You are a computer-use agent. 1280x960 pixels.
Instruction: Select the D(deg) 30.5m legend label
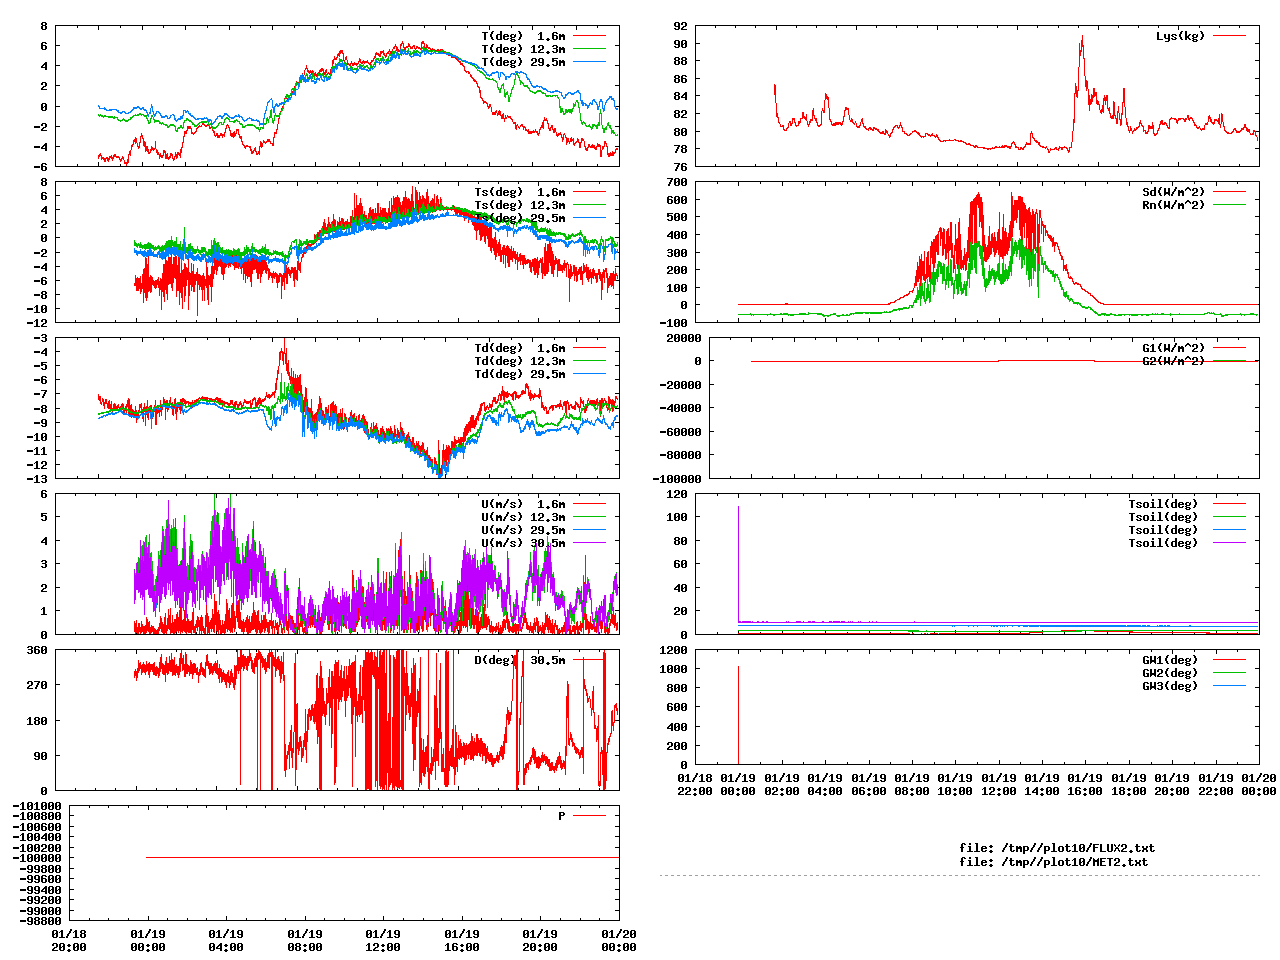click(x=520, y=660)
